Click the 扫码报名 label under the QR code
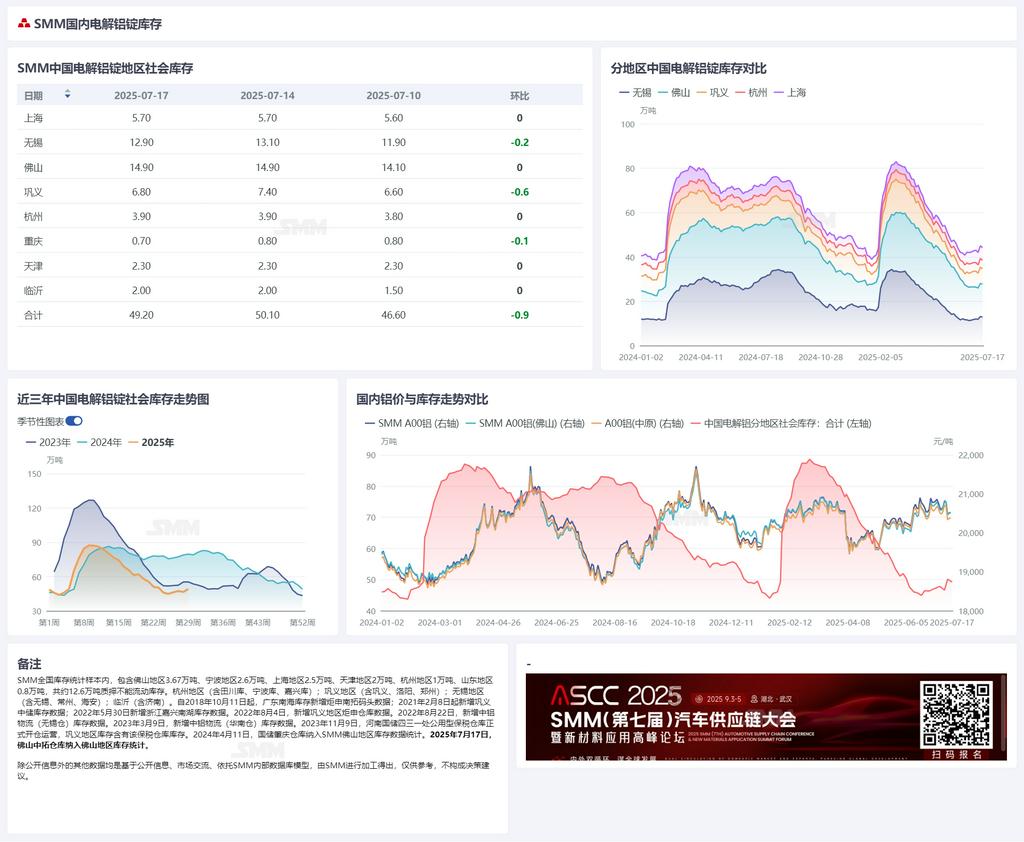 (956, 754)
